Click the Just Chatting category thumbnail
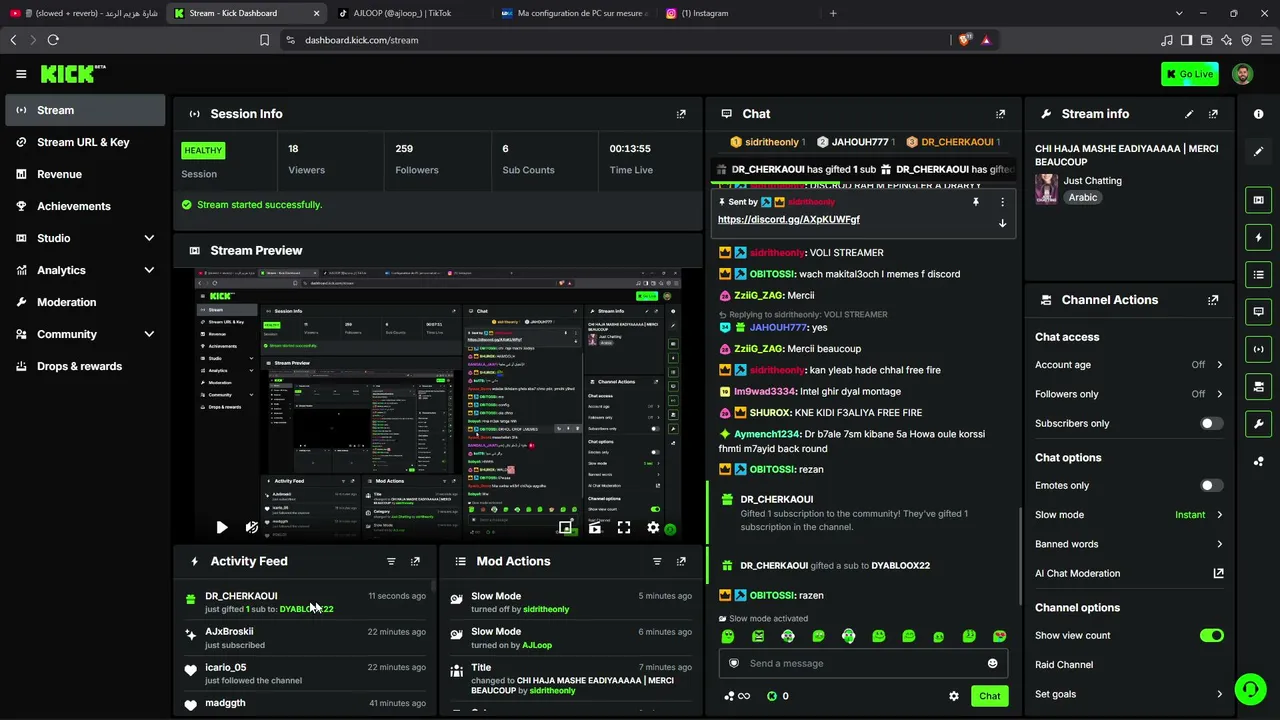Viewport: 1280px width, 720px height. point(1046,189)
